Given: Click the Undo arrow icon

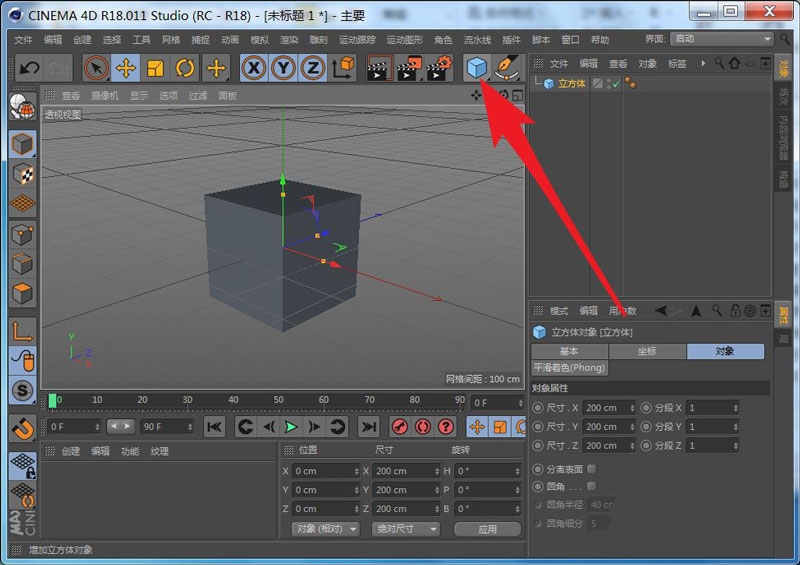Looking at the screenshot, I should [x=30, y=68].
